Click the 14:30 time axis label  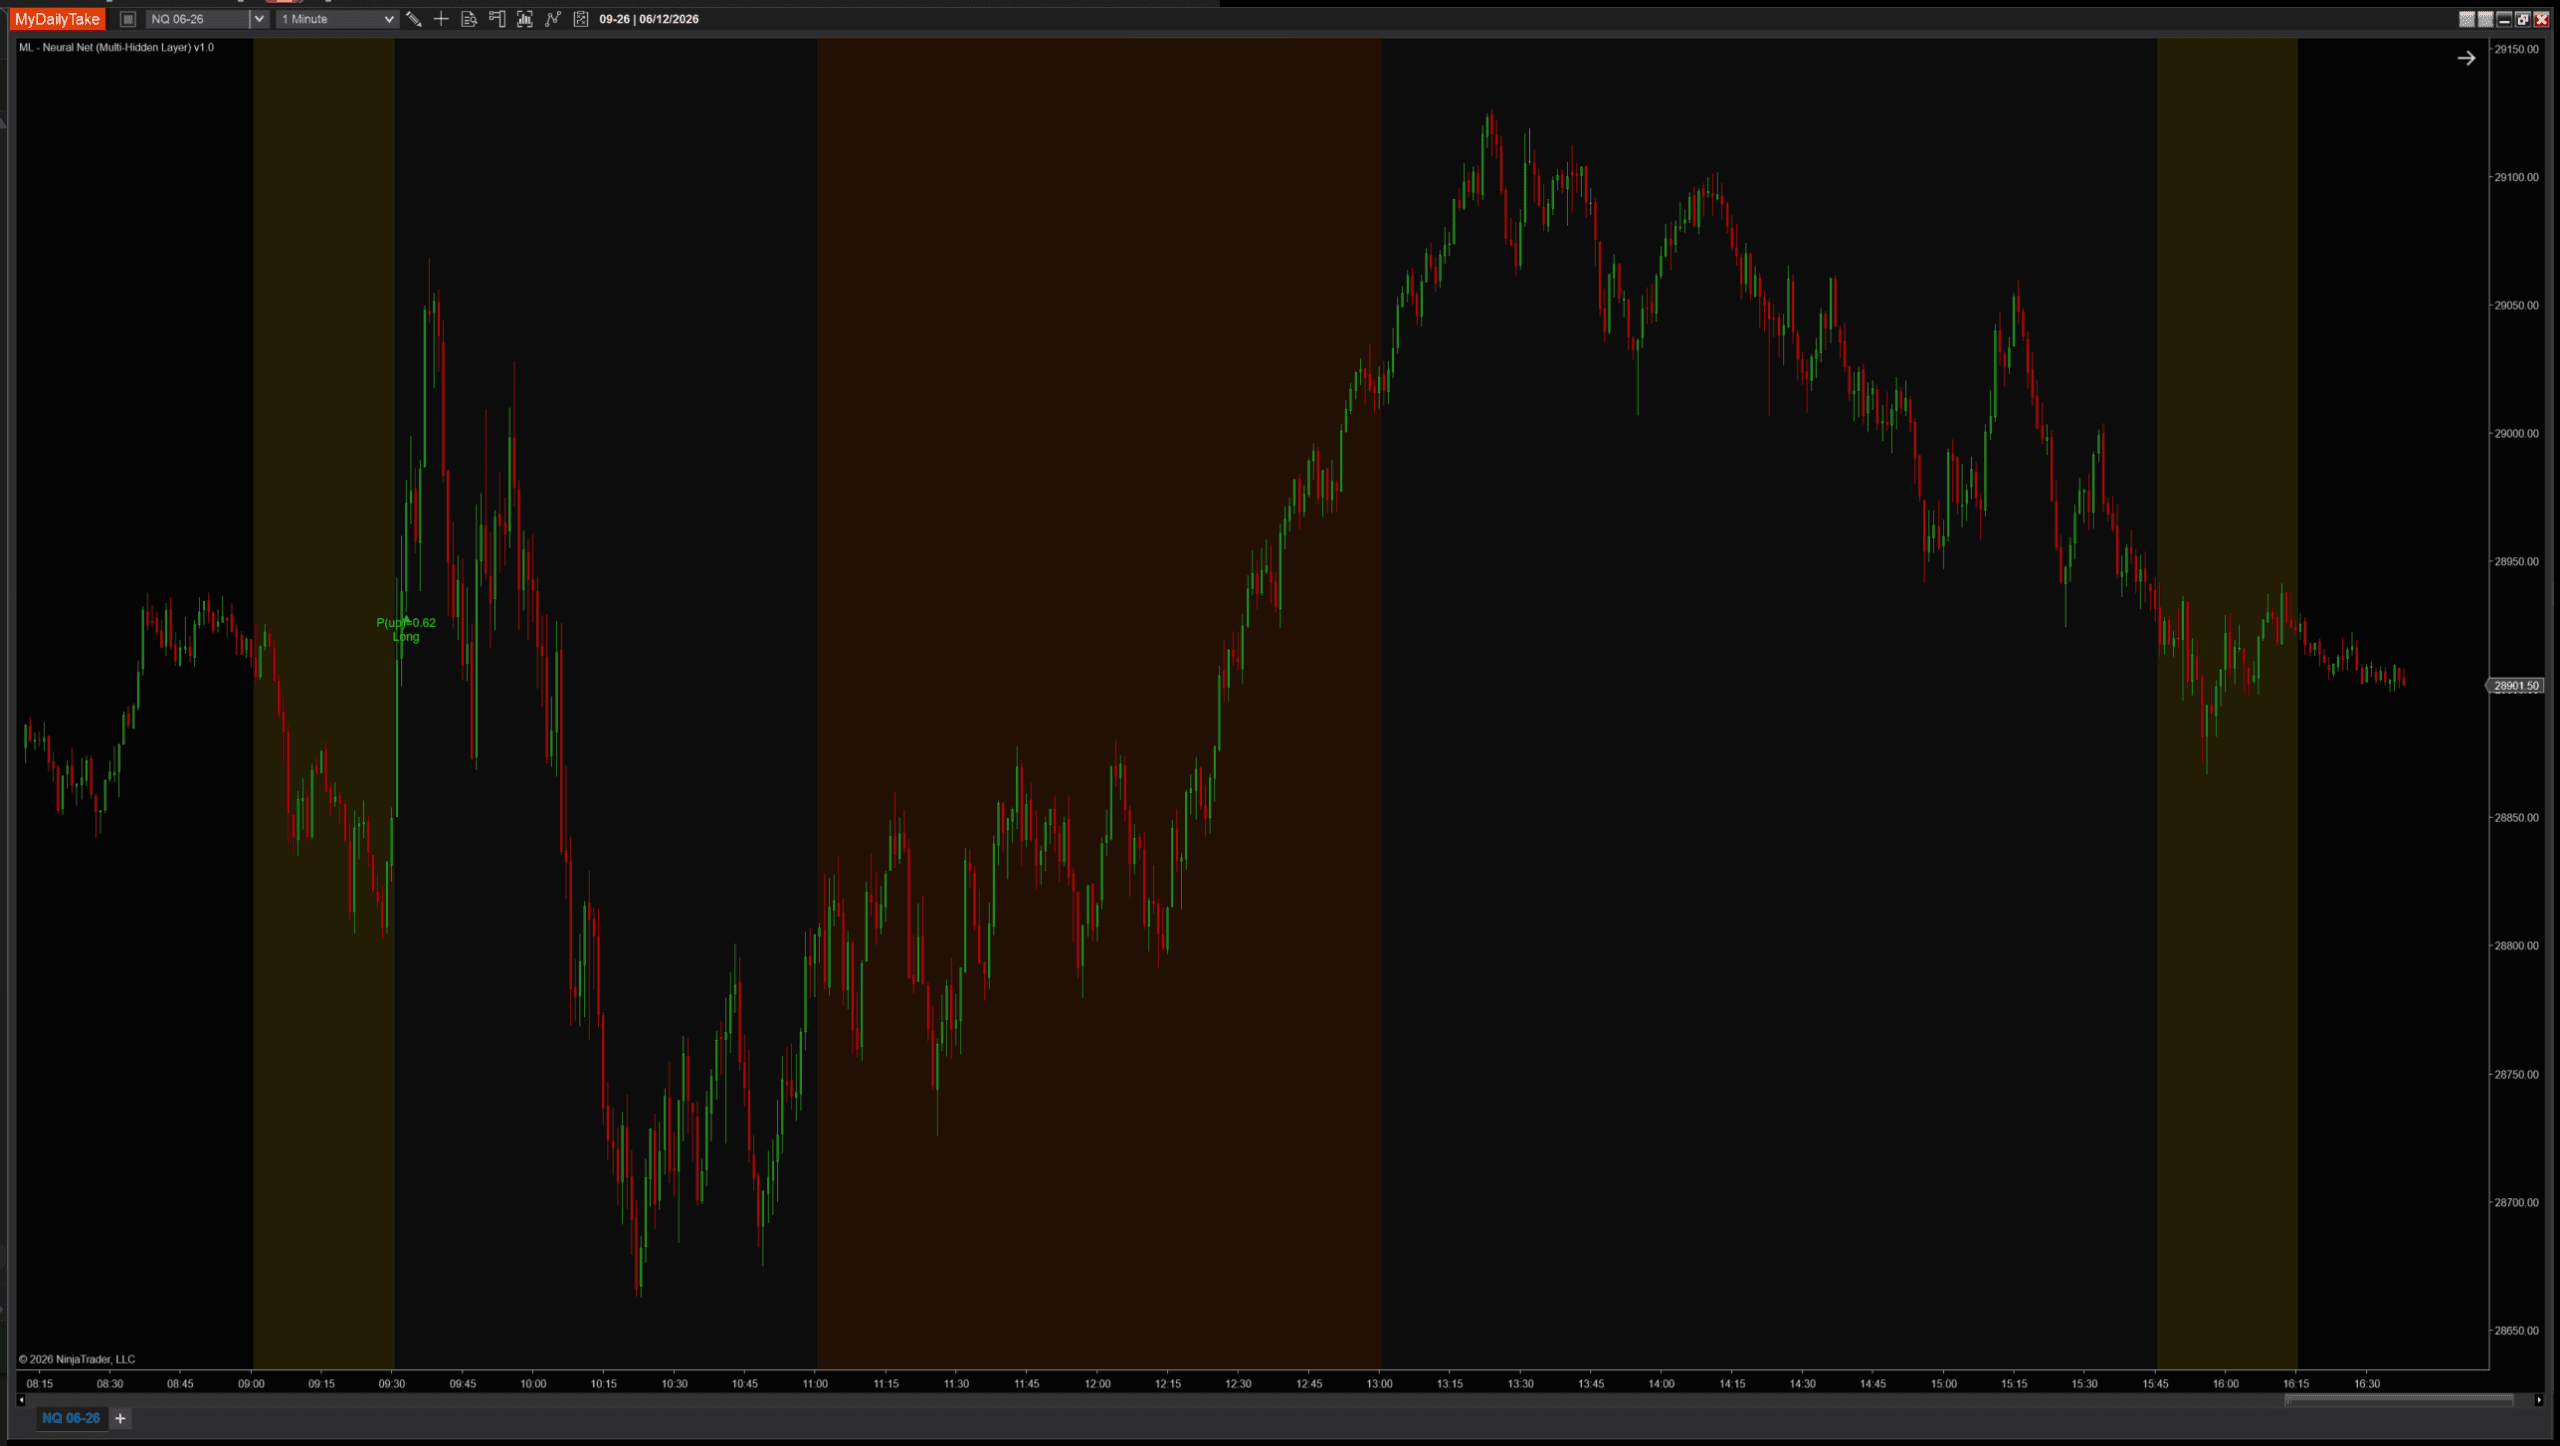[x=1803, y=1384]
